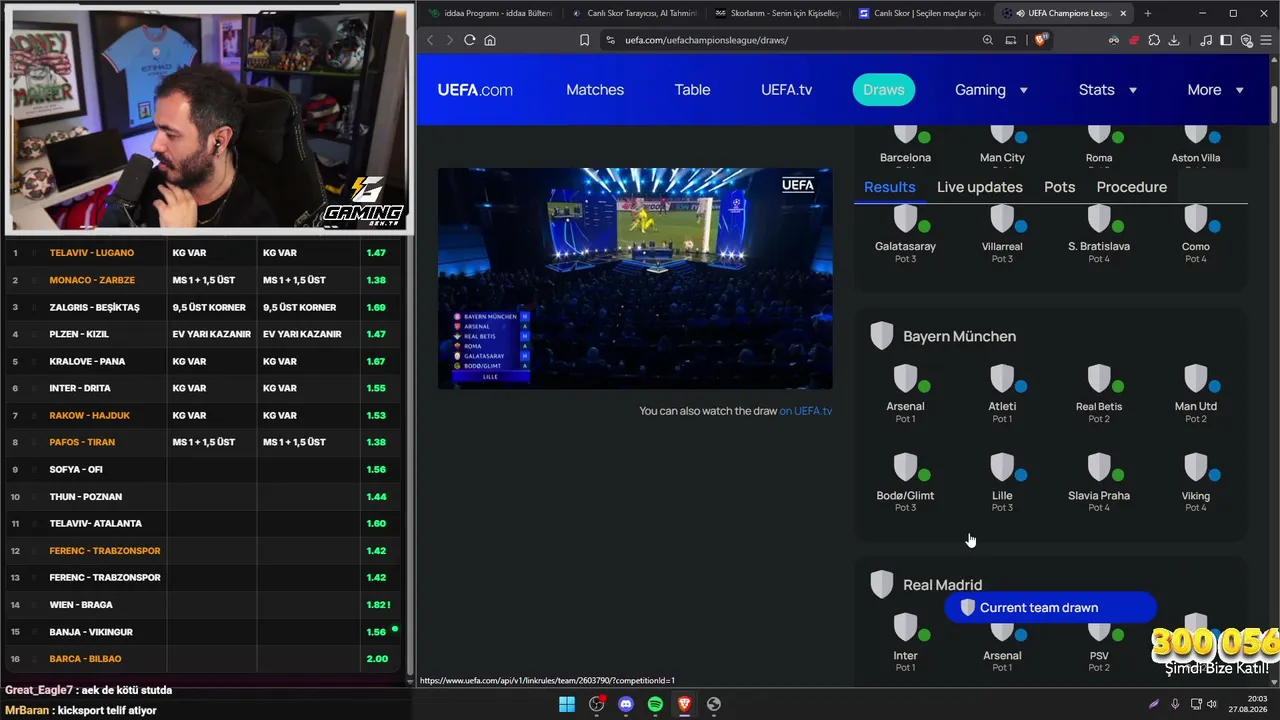Switch to Canlı Skor Seçilen maçlar tab
Viewport: 1280px width, 720px height.
click(922, 13)
